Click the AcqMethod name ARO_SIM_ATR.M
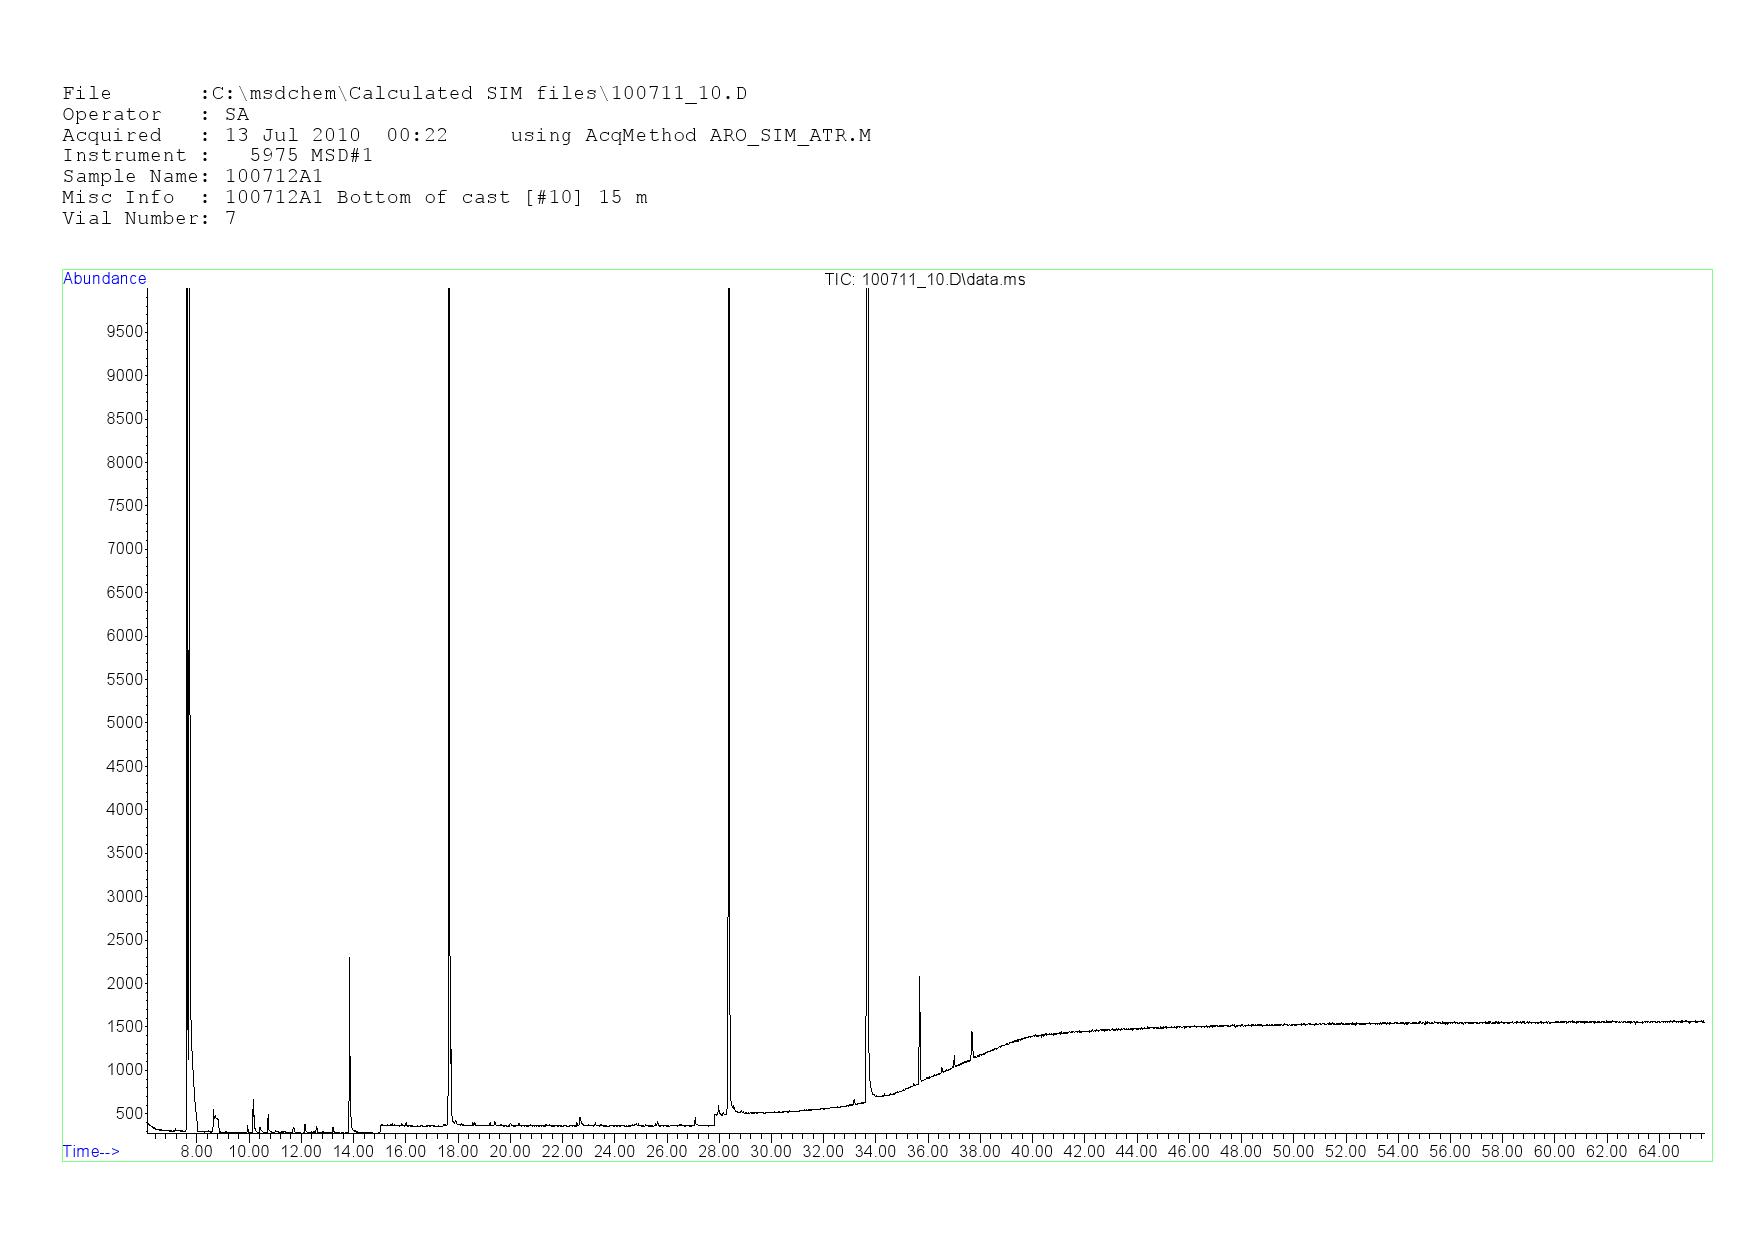 click(x=790, y=136)
